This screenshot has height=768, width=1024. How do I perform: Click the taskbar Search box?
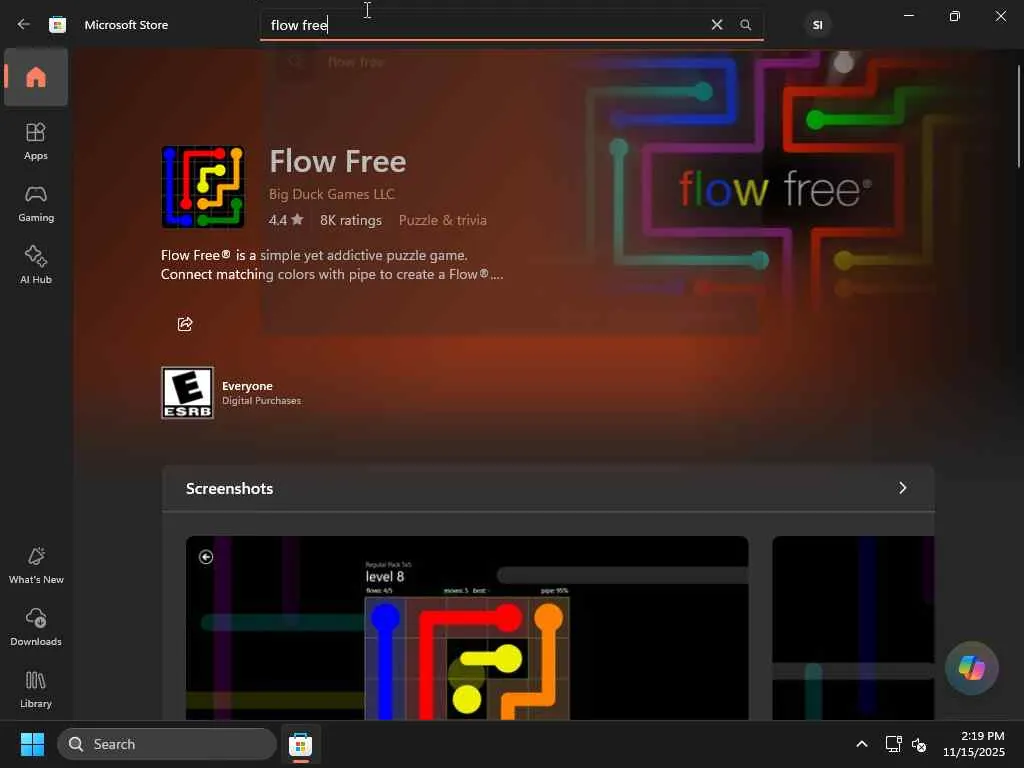point(167,744)
